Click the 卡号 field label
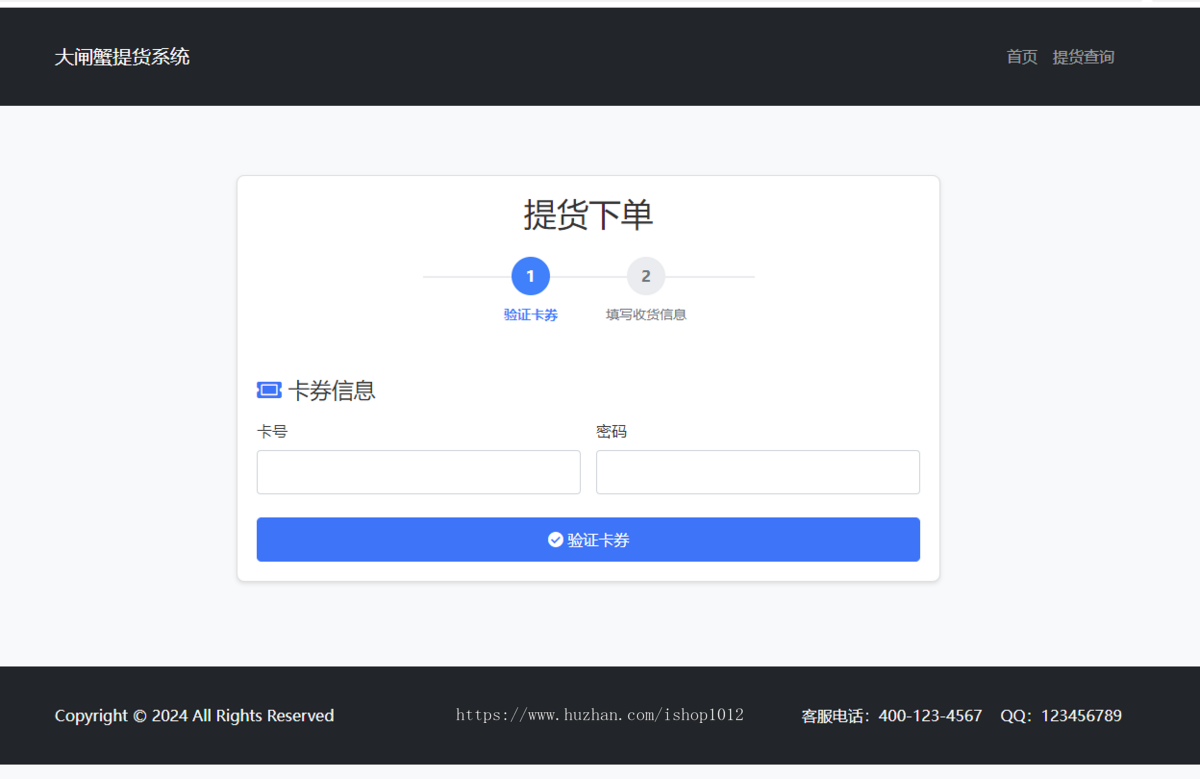Screen dimensions: 1200x779 pyautogui.click(x=272, y=432)
